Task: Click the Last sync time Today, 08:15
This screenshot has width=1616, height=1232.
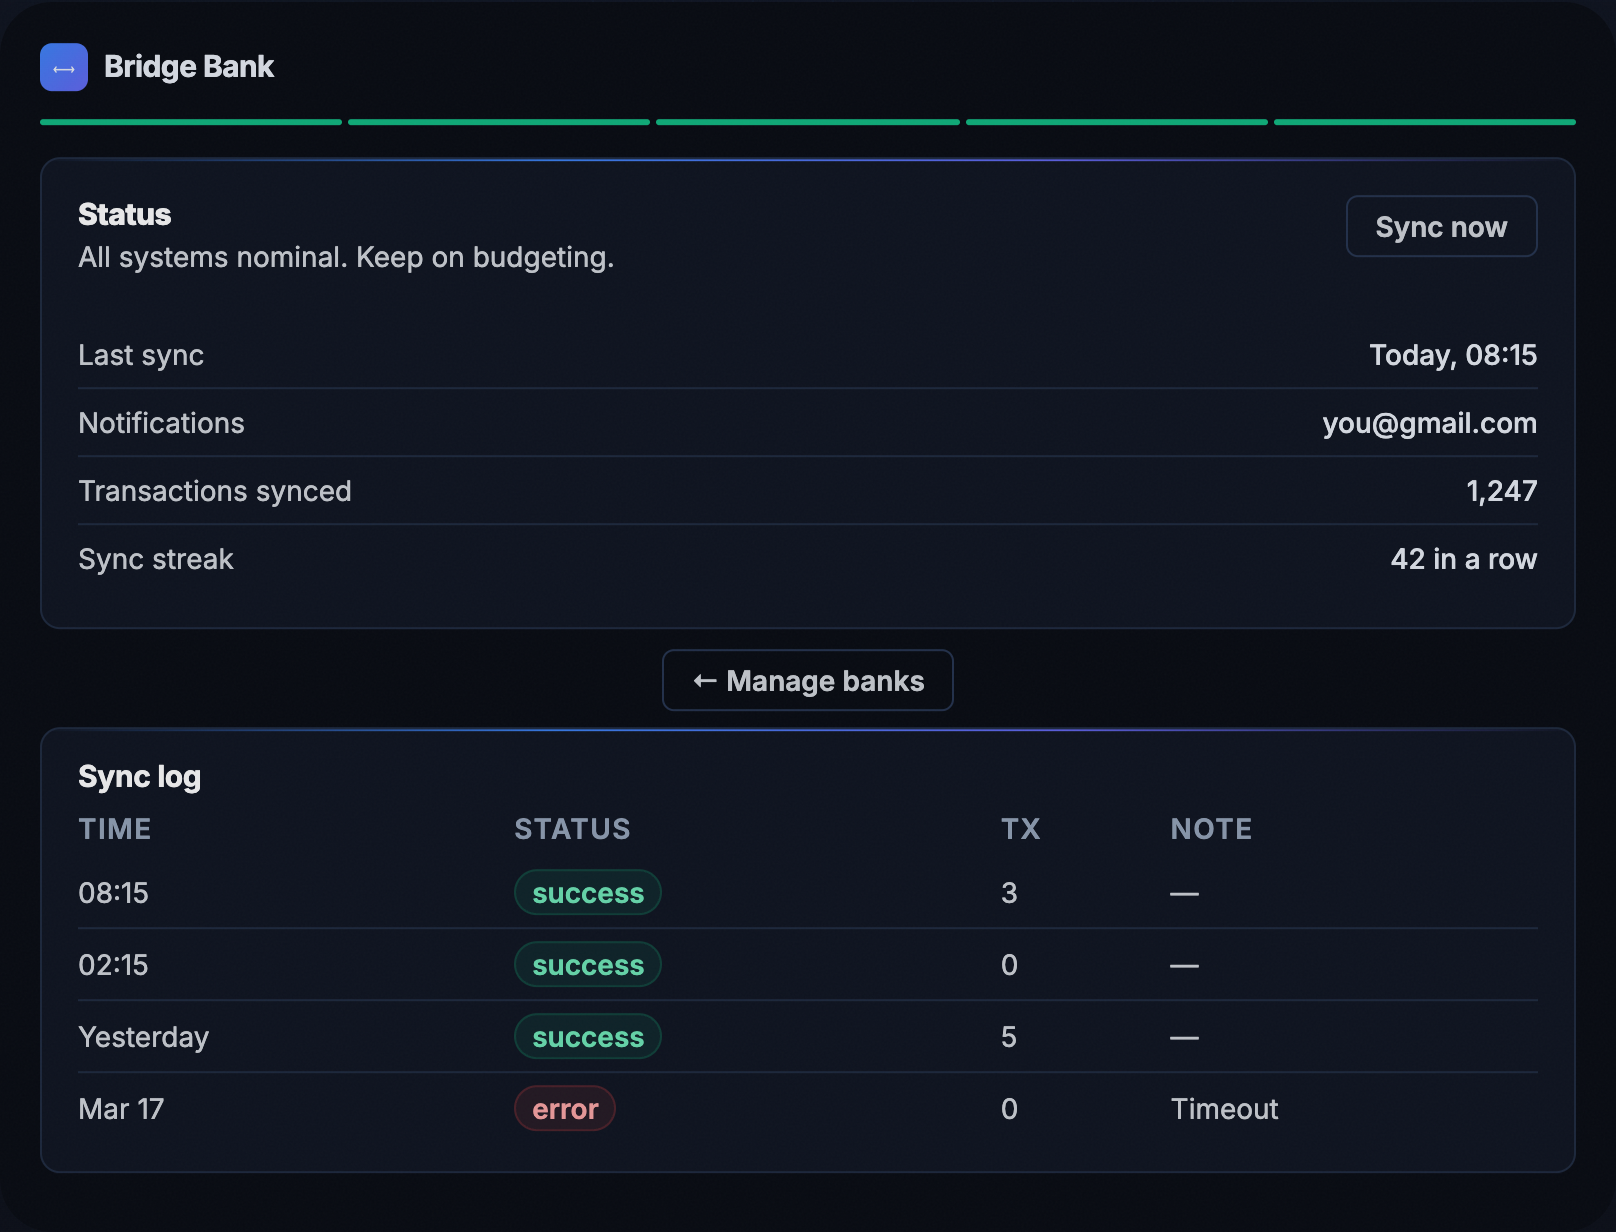Action: [x=1452, y=355]
